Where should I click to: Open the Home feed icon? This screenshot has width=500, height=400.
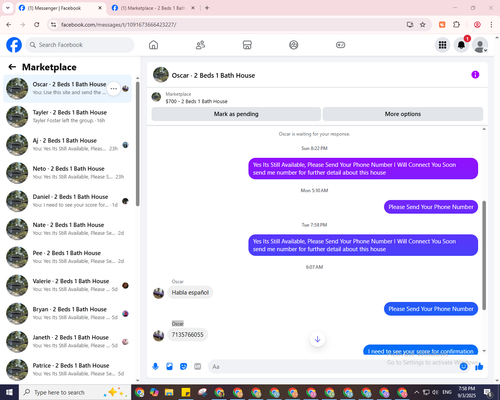(x=153, y=45)
